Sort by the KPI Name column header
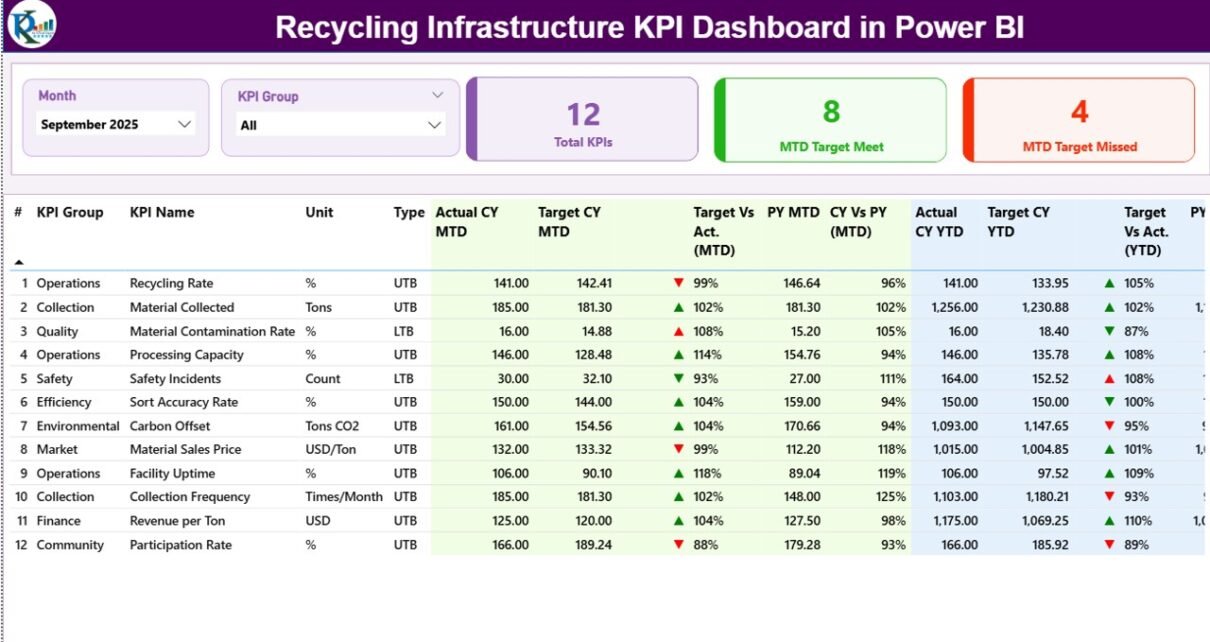The image size is (1210, 642). pos(162,212)
